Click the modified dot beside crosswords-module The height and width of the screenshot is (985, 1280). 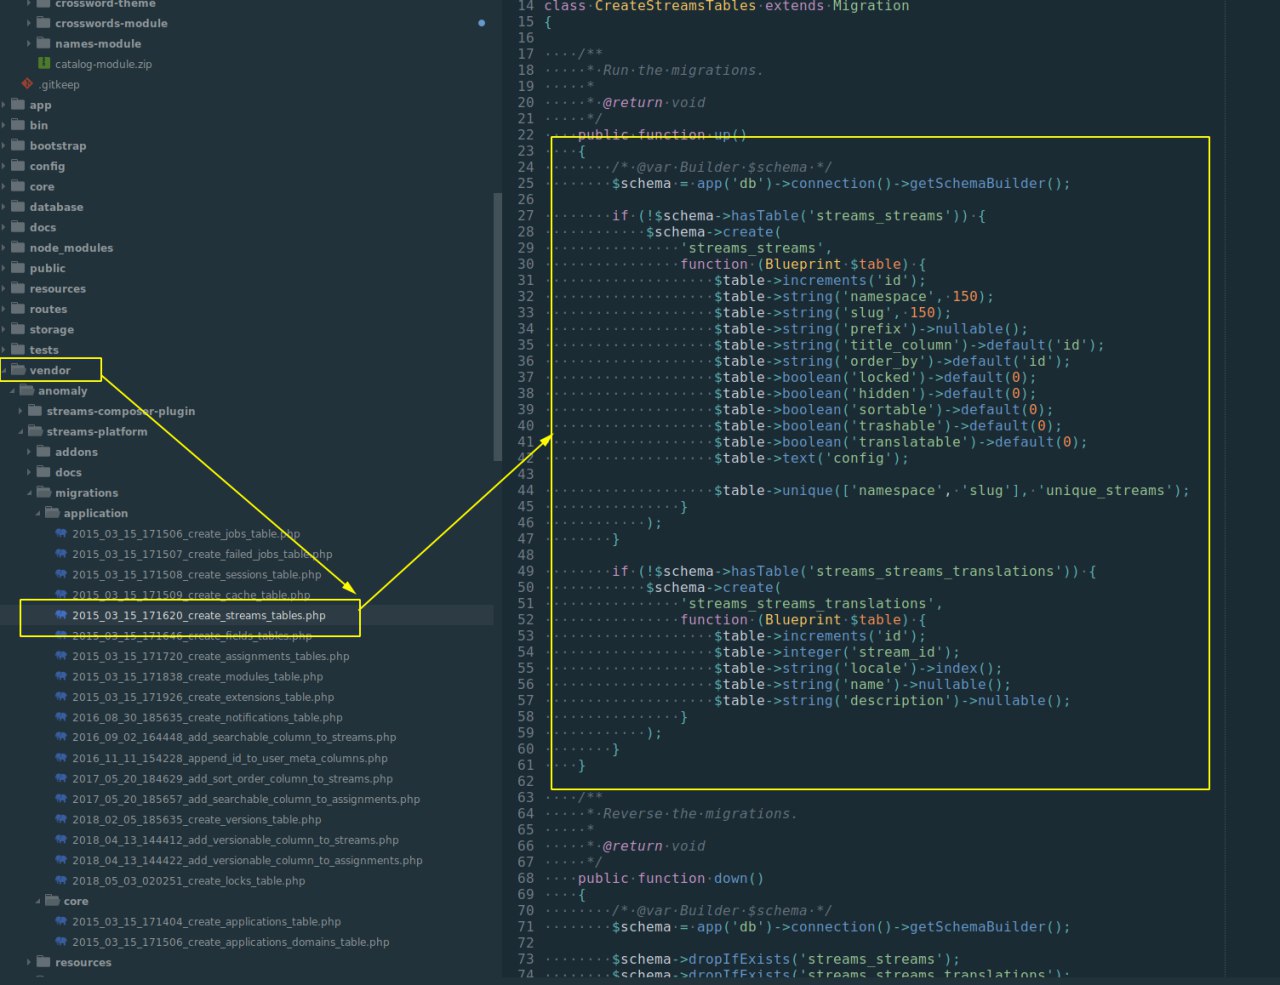click(481, 23)
